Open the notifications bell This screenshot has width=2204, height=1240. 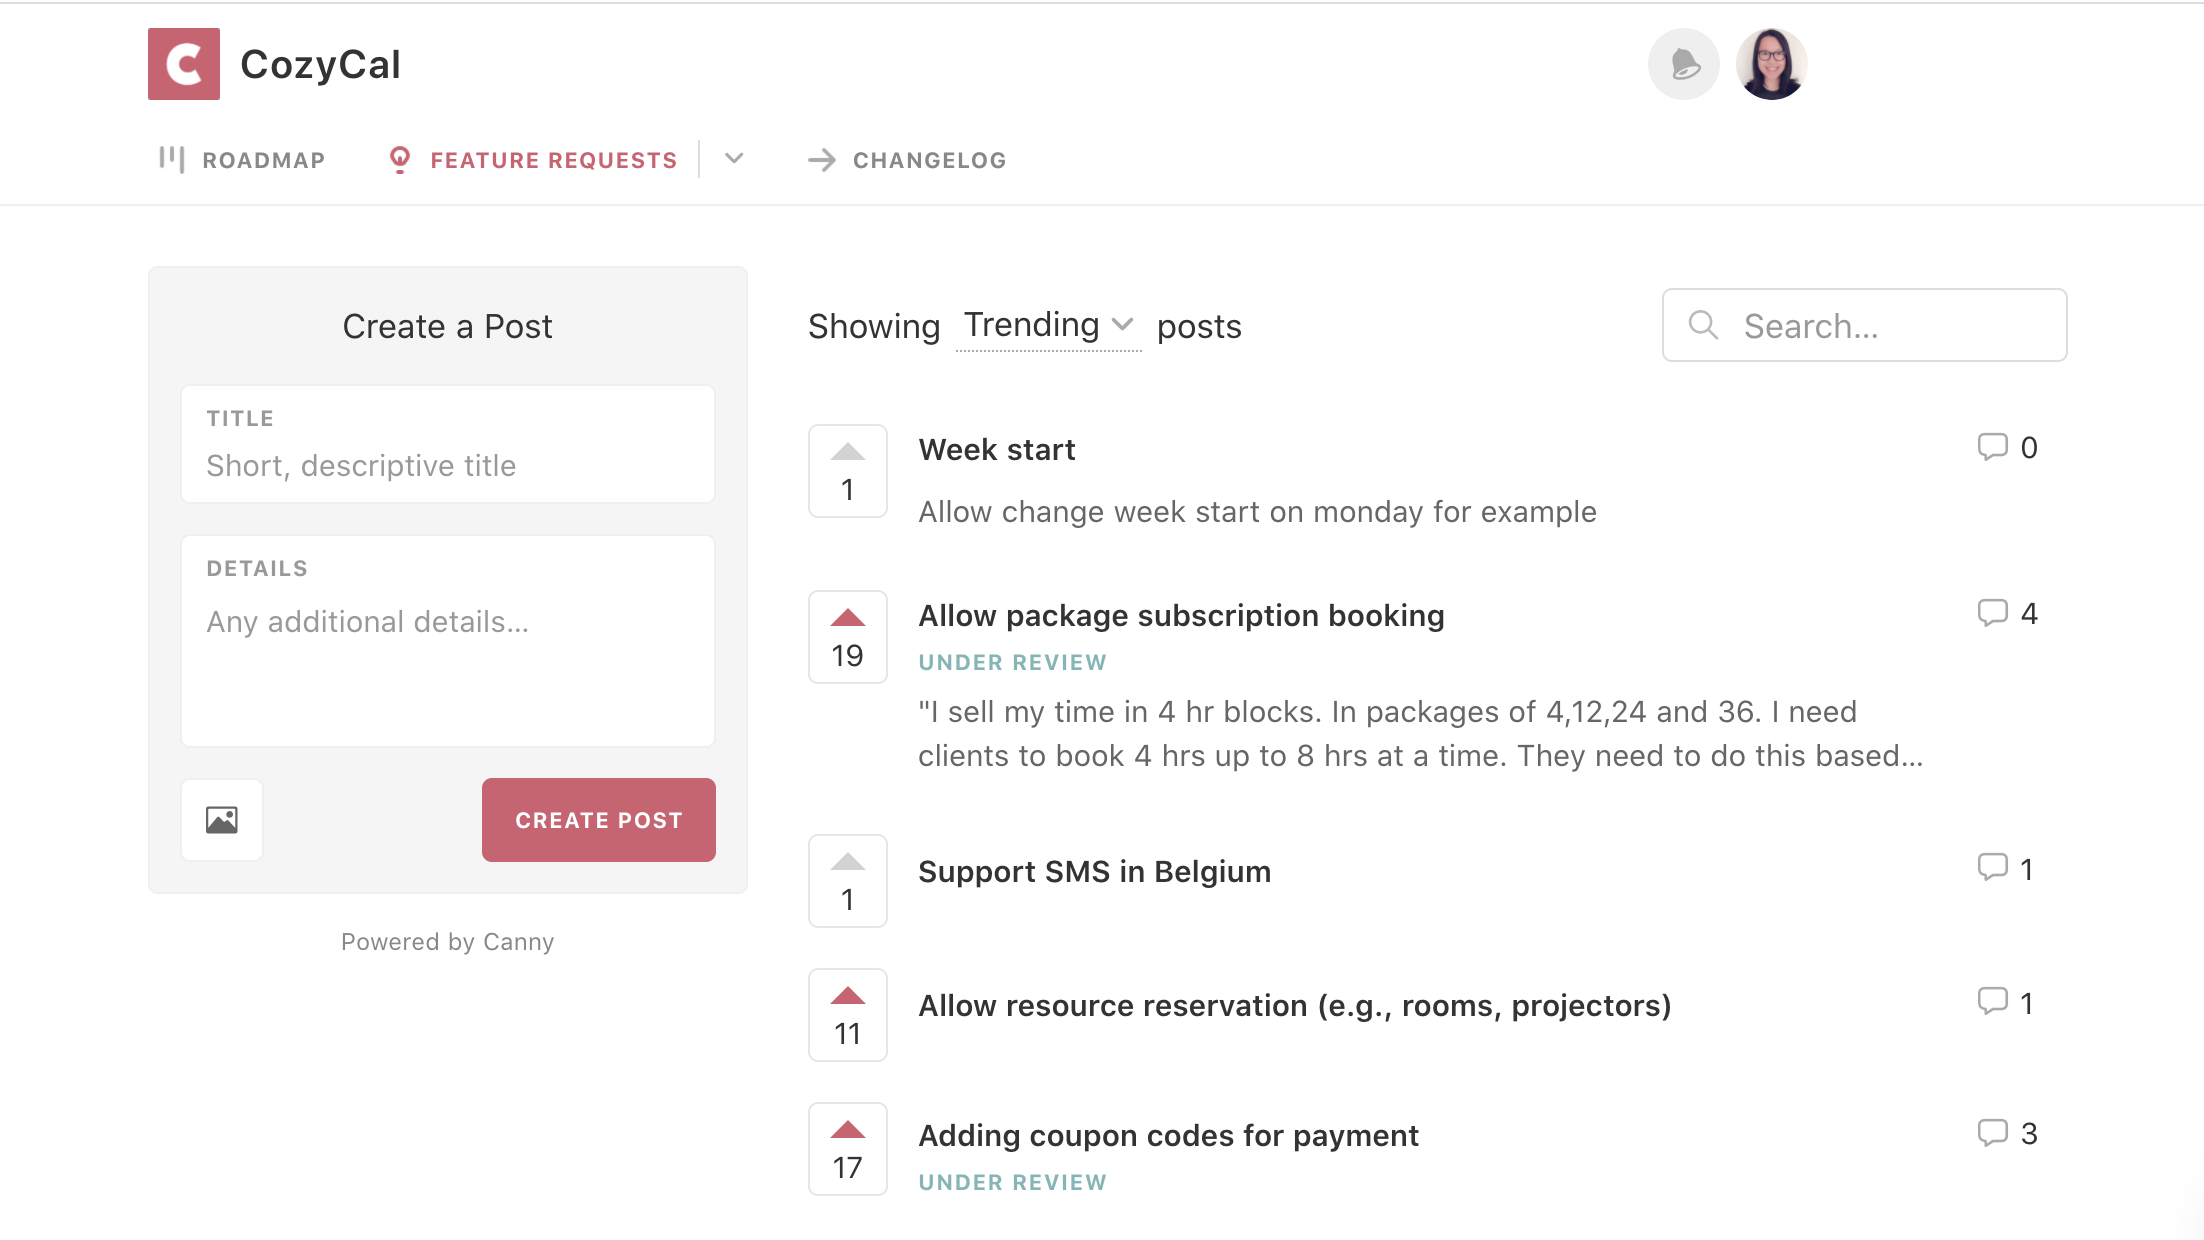coord(1684,64)
